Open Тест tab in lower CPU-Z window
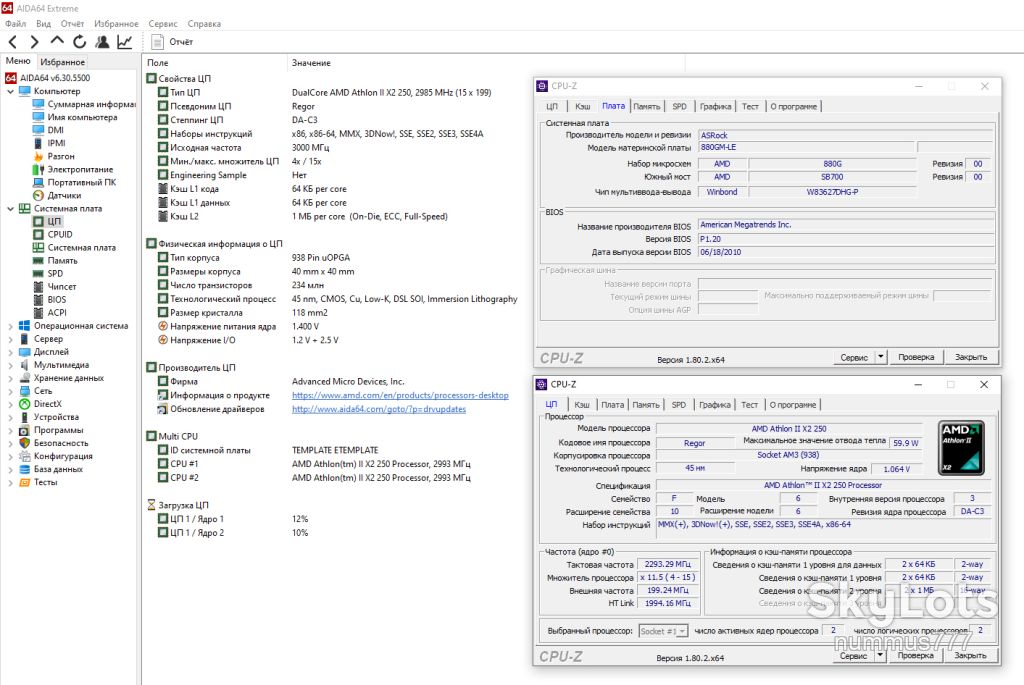The height and width of the screenshot is (685, 1024). [750, 405]
